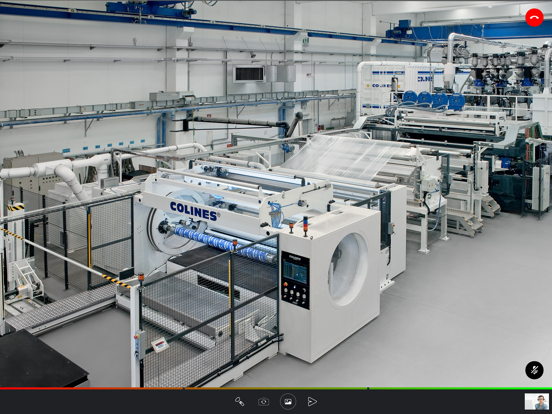
Task: Open the circled image share icon
Action: click(x=288, y=402)
